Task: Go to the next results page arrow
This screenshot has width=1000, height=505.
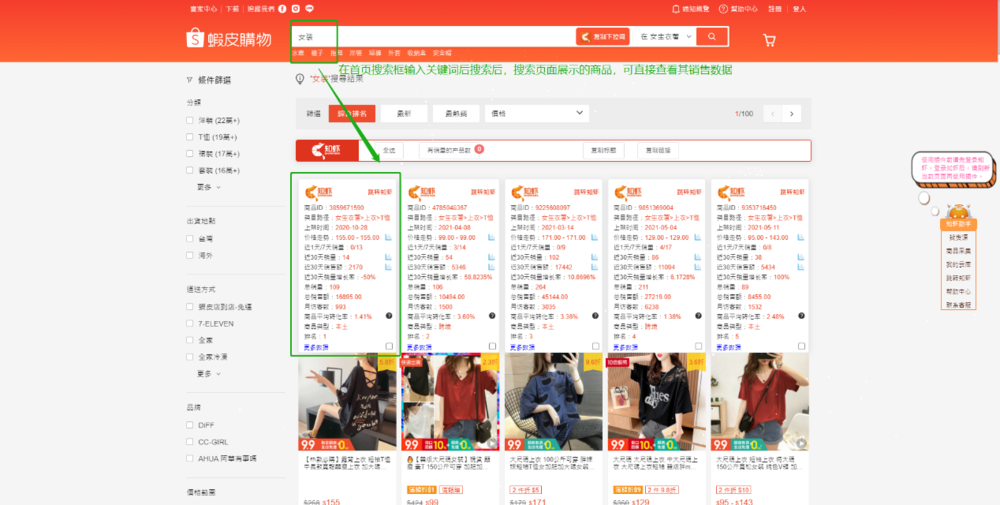Action: click(x=791, y=113)
